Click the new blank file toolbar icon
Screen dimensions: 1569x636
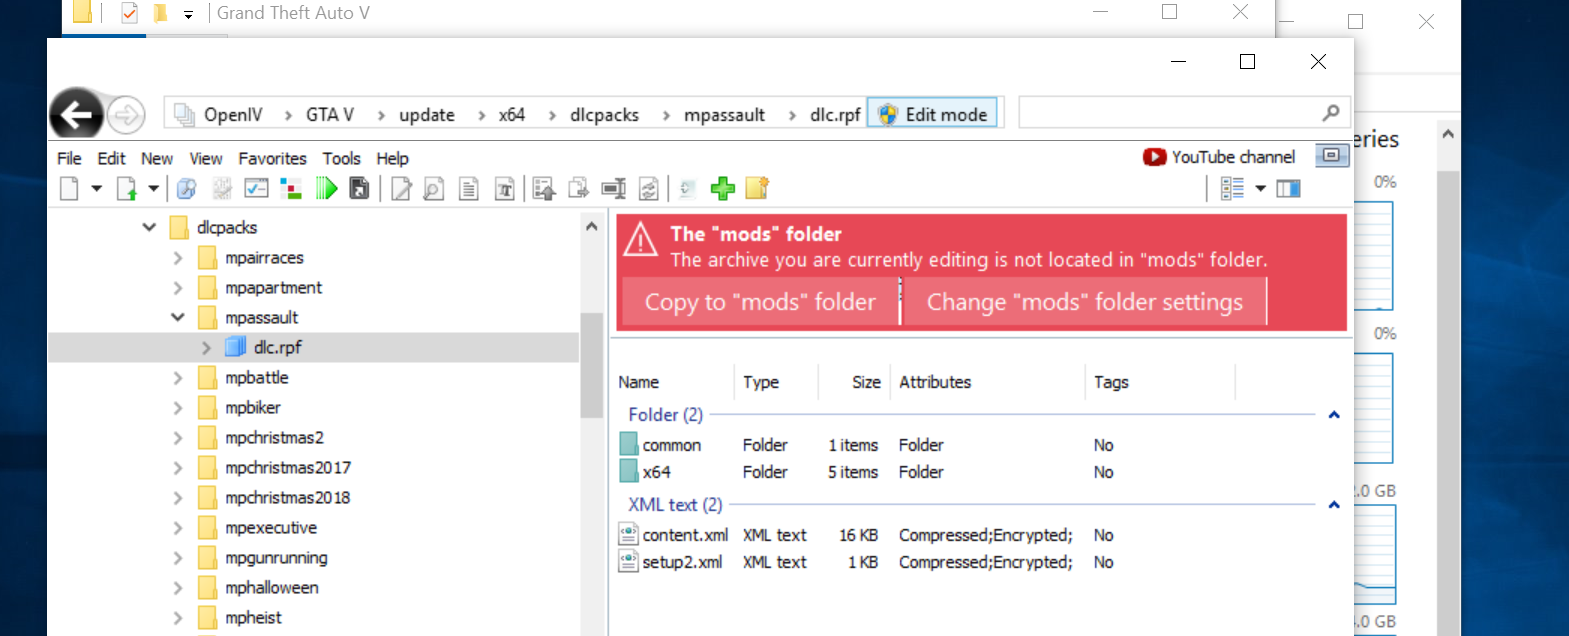[69, 188]
